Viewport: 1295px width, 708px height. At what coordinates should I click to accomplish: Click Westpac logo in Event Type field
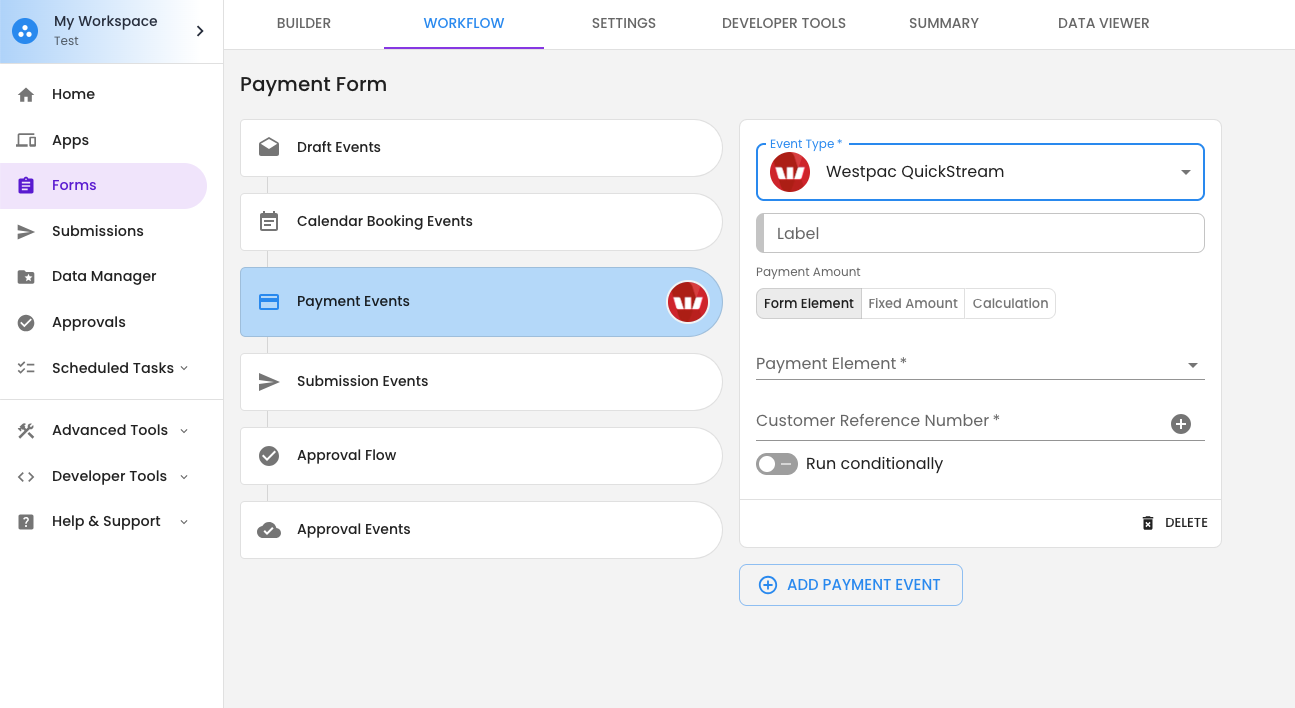tap(790, 172)
